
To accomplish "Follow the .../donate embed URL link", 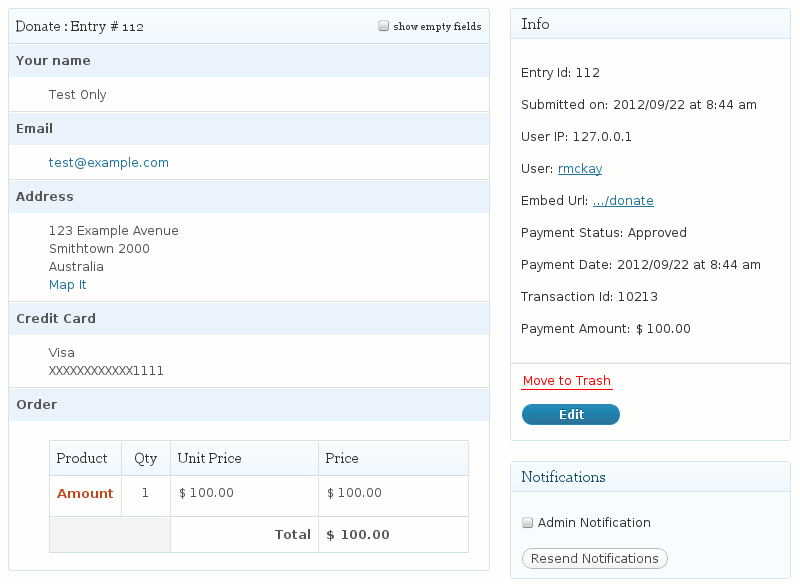I will click(623, 200).
